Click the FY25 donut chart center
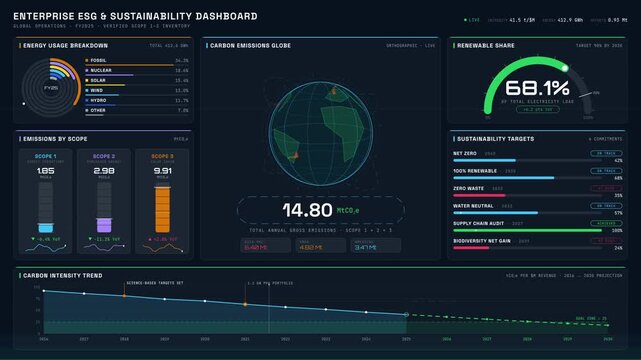Viewport: 641px width, 360px height. tap(51, 87)
